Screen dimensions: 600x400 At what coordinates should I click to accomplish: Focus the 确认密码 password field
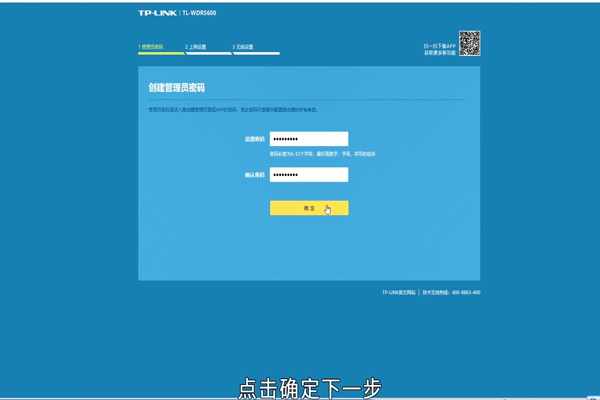pyautogui.click(x=309, y=175)
